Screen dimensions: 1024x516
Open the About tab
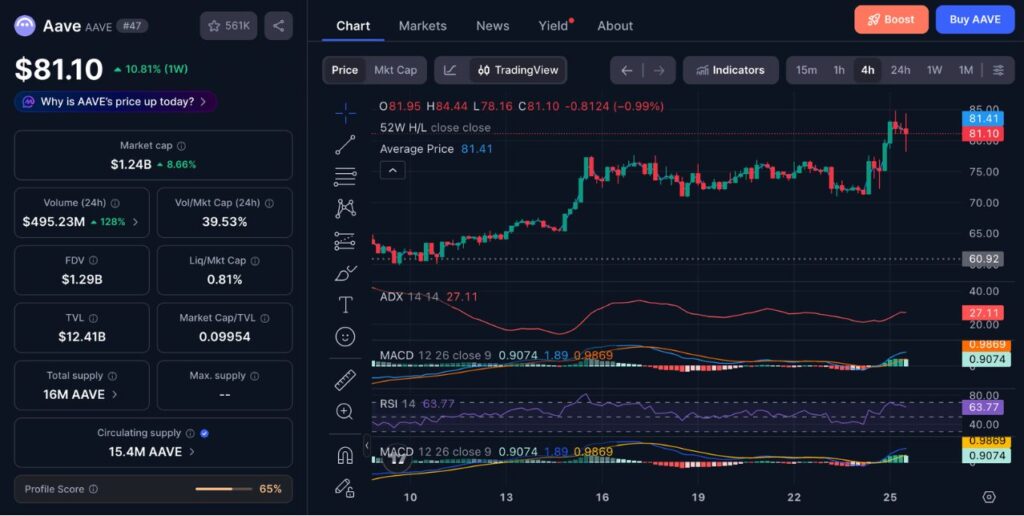pos(615,26)
